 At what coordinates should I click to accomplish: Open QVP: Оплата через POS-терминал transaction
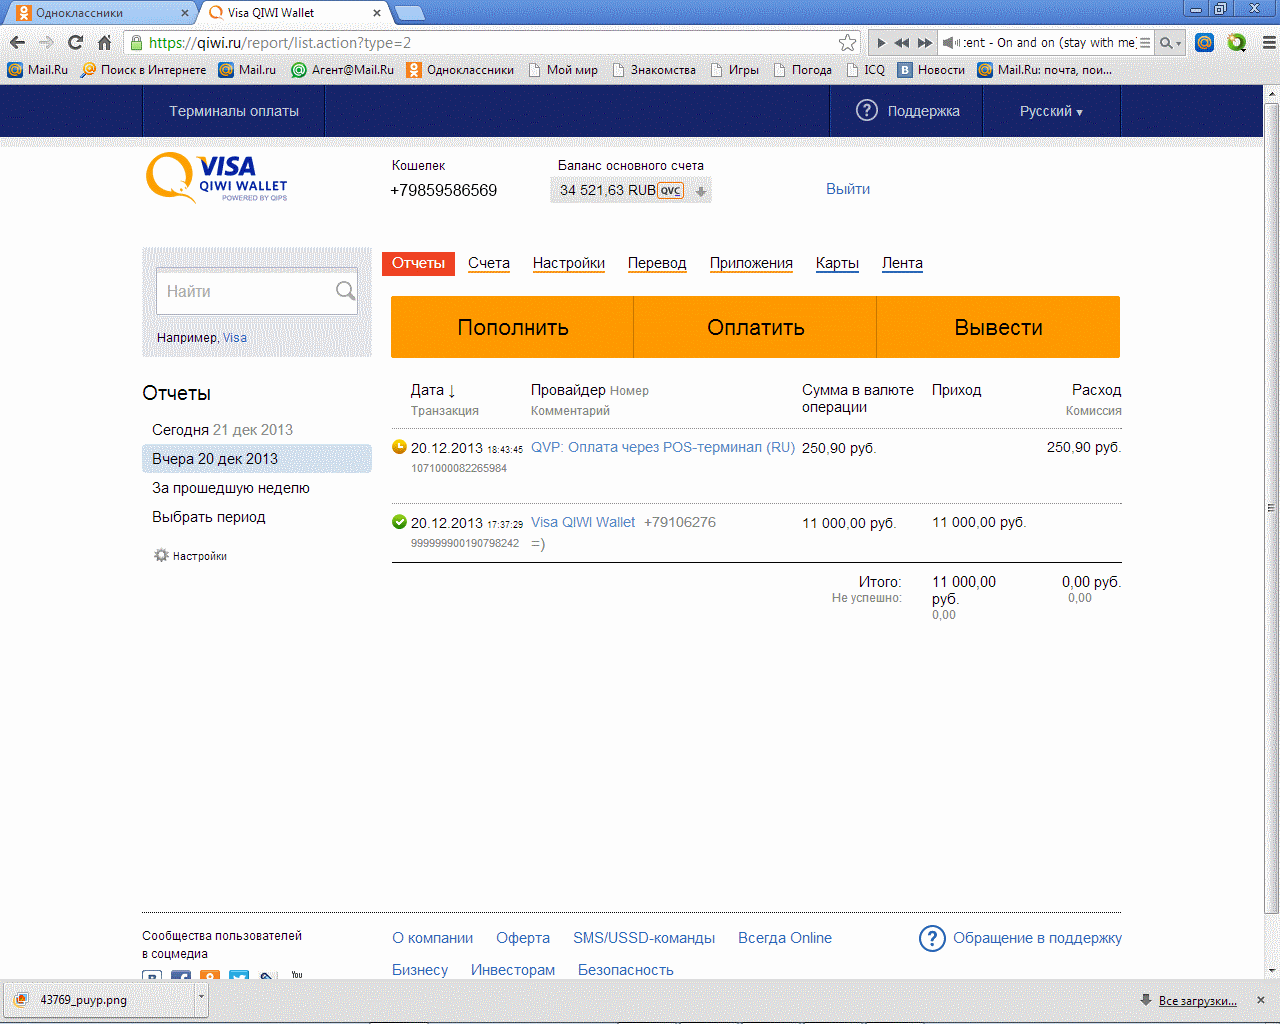pos(663,448)
